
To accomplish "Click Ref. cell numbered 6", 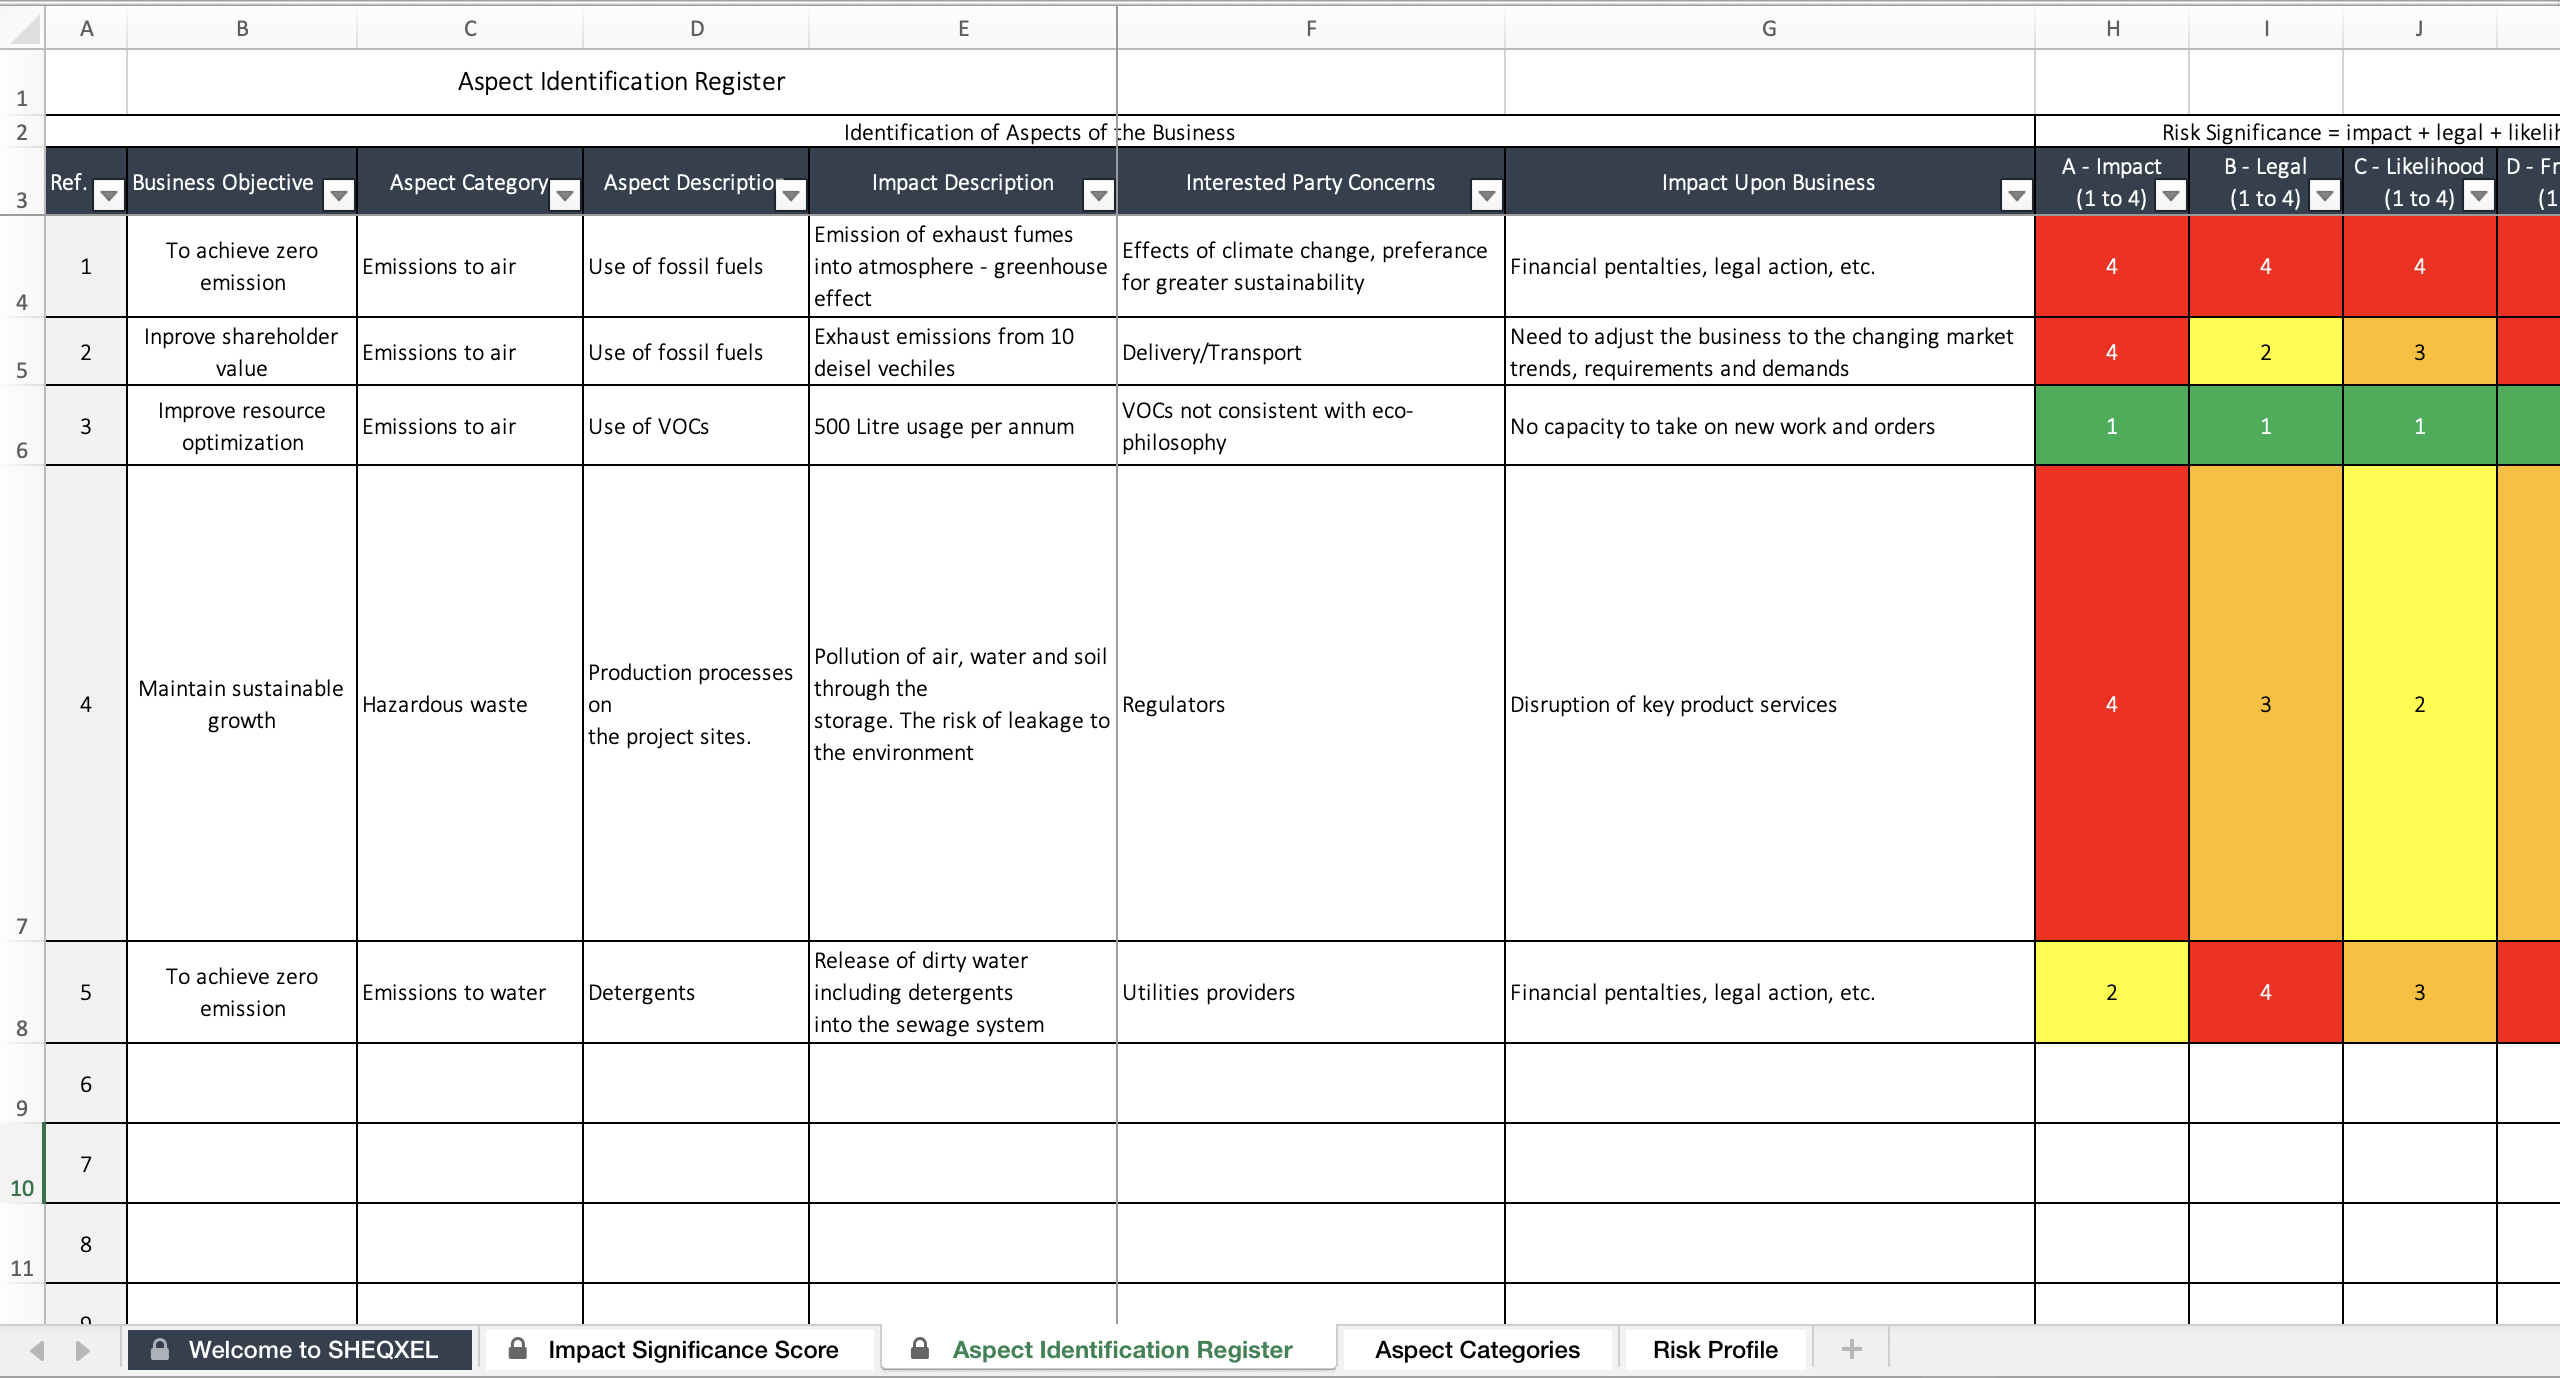I will coord(86,1084).
